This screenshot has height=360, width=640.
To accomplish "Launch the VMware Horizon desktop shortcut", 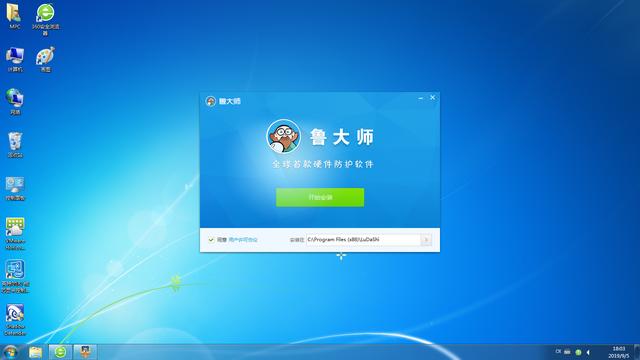I will point(15,233).
